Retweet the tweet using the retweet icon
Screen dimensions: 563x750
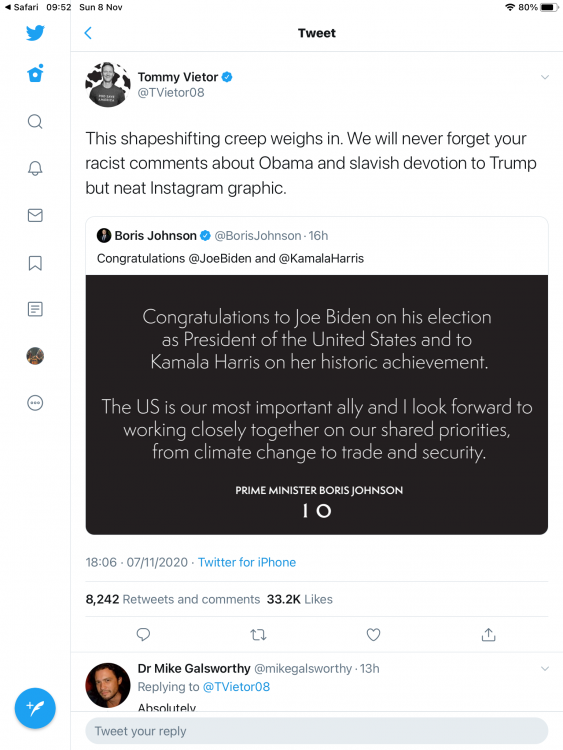coord(258,635)
